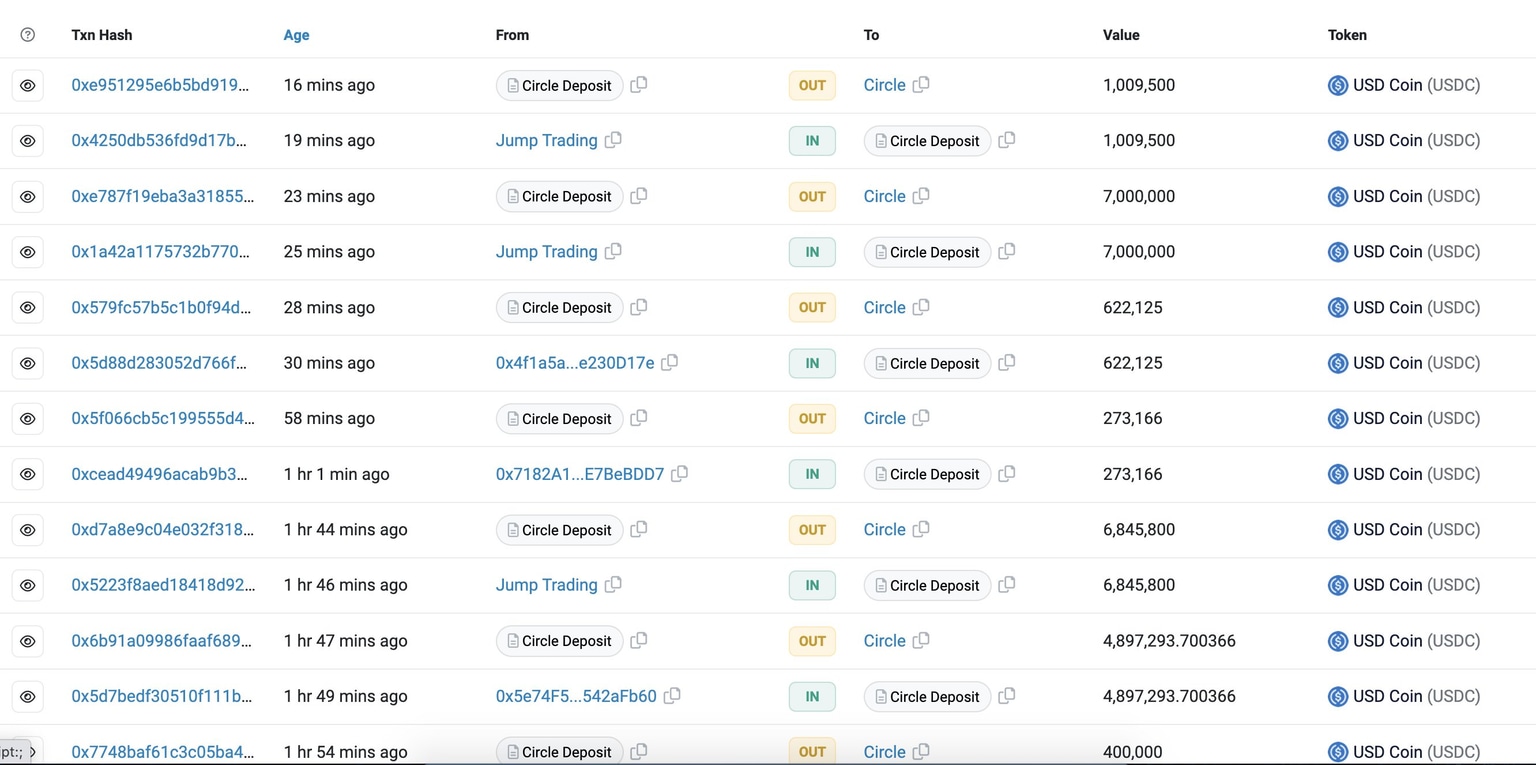Click the help question-mark icon in header

(27, 35)
